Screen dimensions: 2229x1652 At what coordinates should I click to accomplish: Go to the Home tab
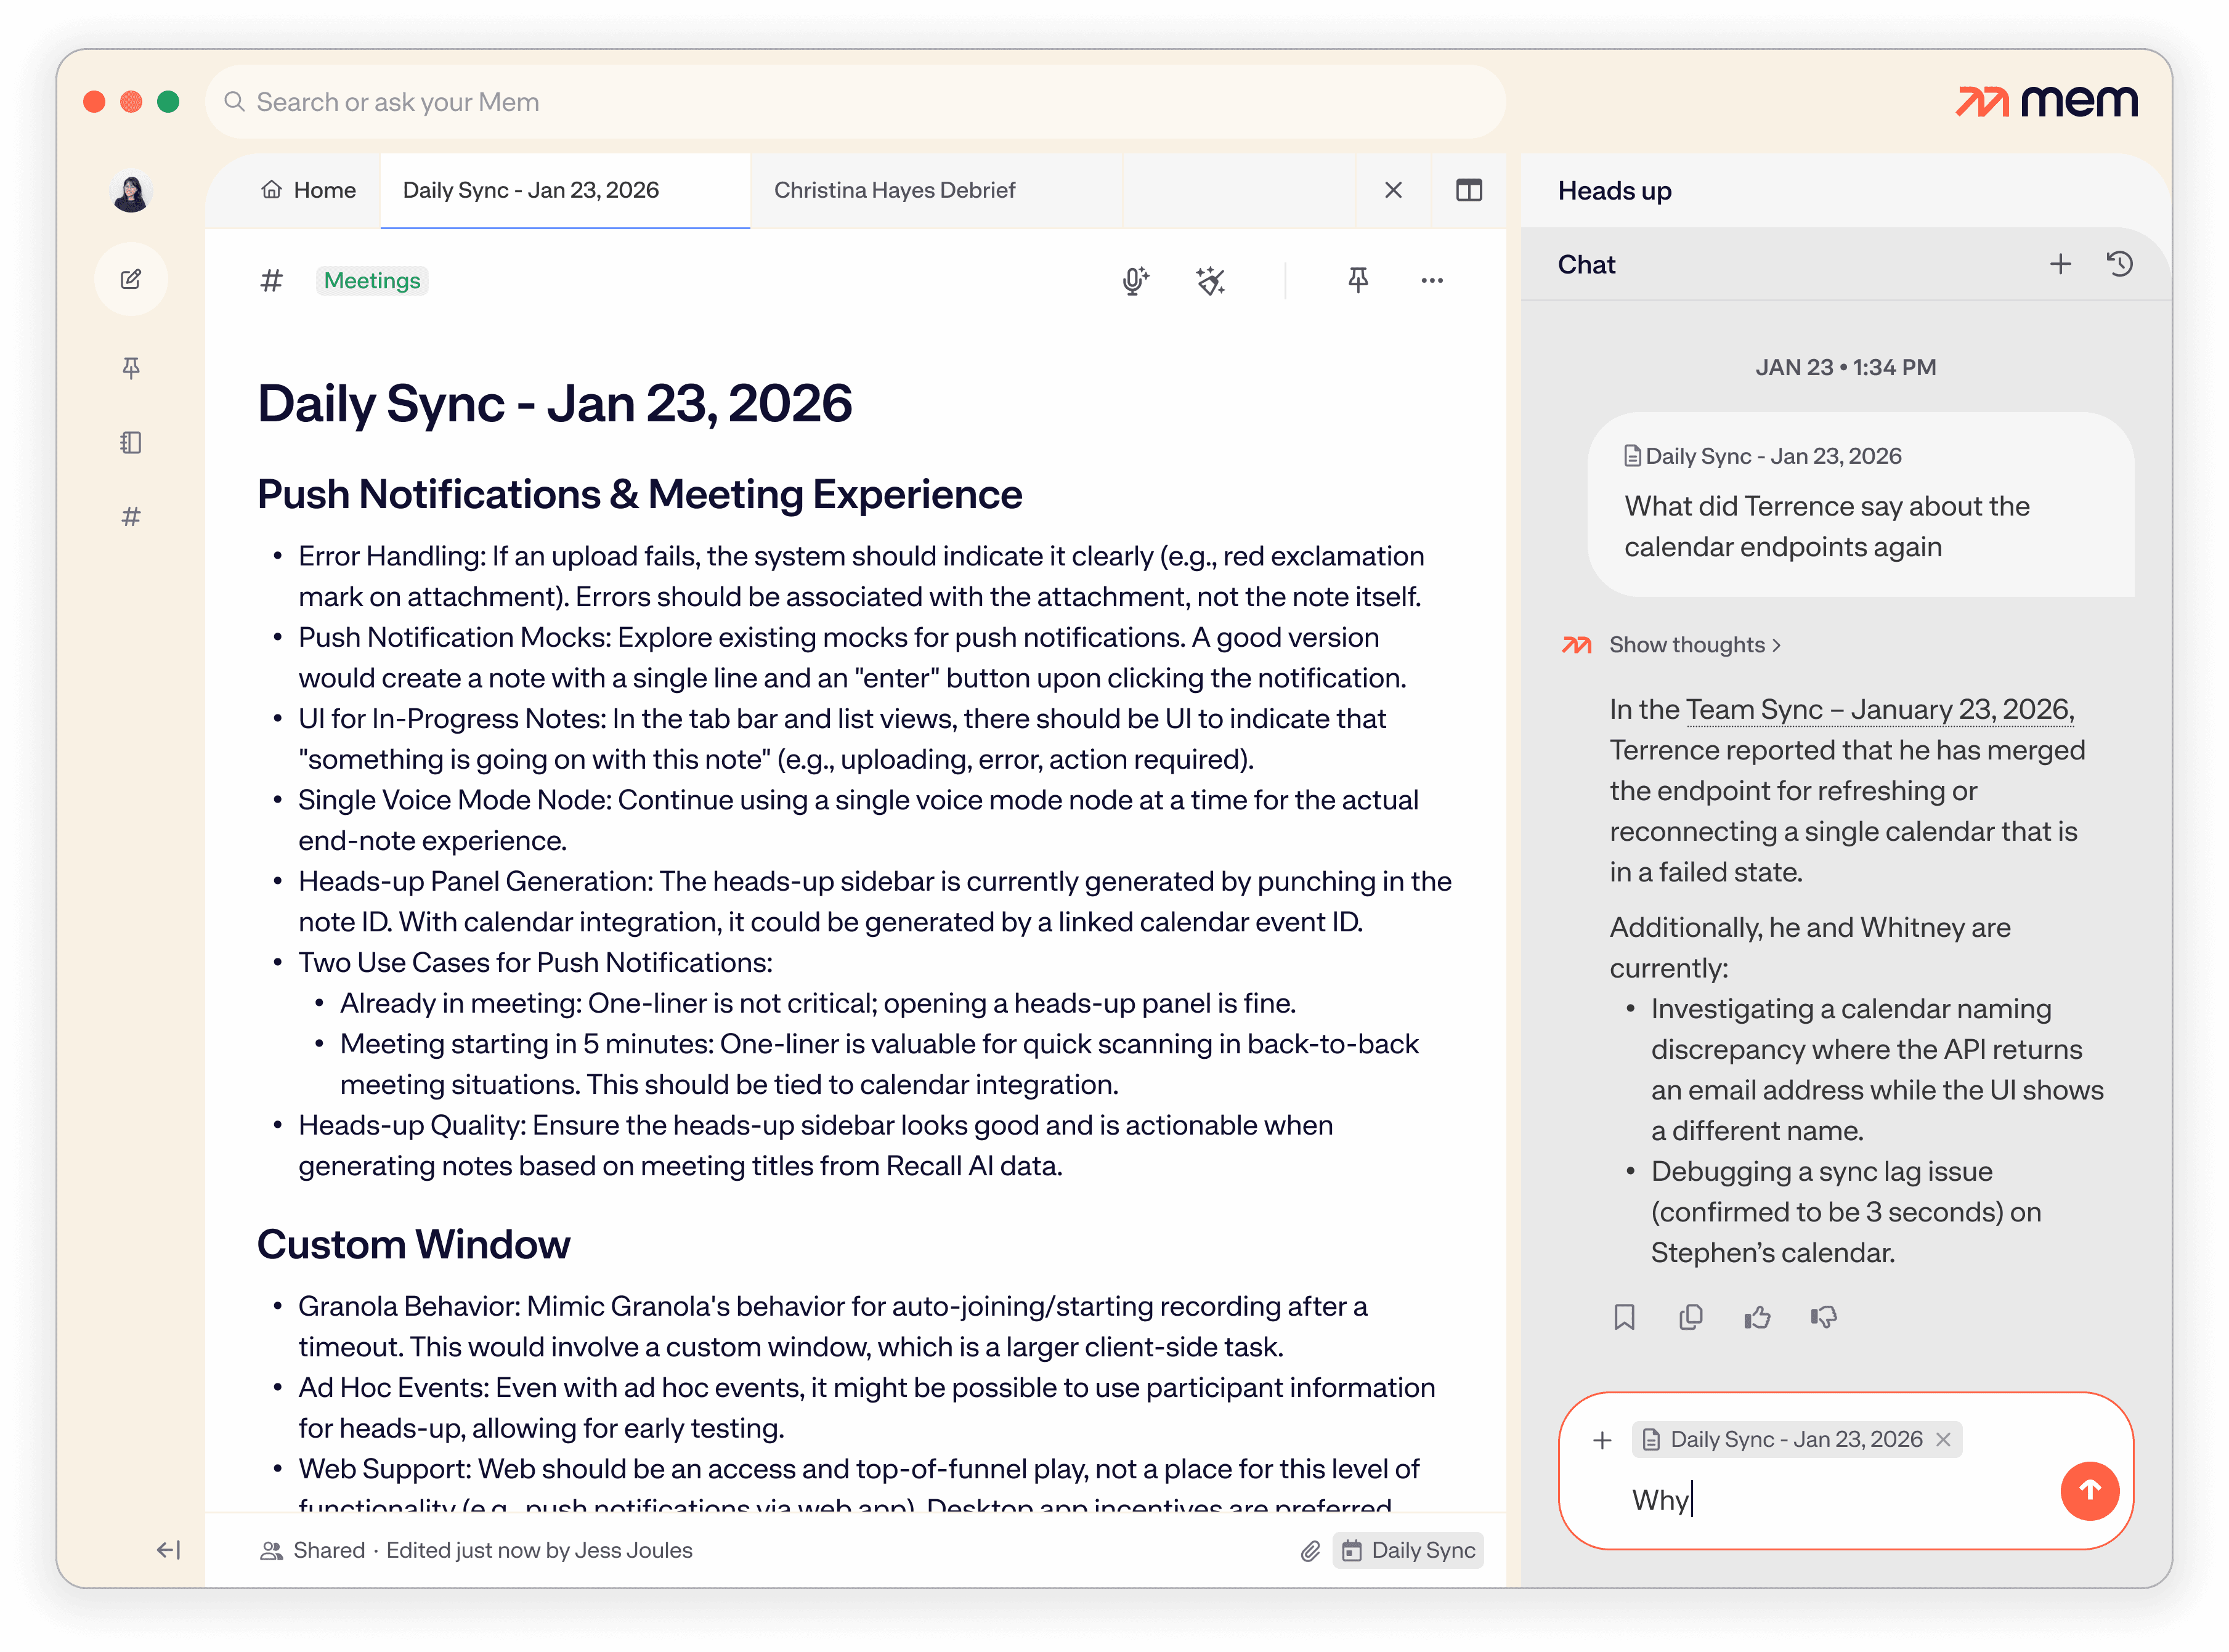tap(309, 190)
